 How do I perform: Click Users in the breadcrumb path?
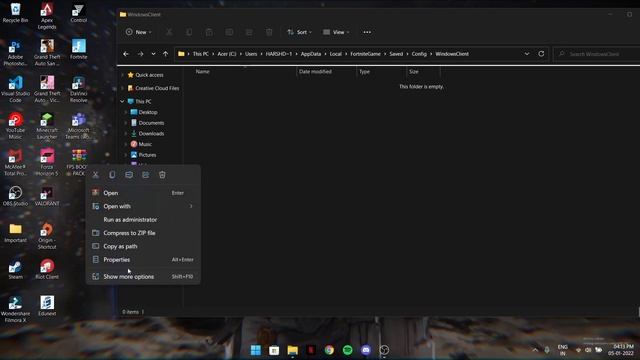[251, 54]
